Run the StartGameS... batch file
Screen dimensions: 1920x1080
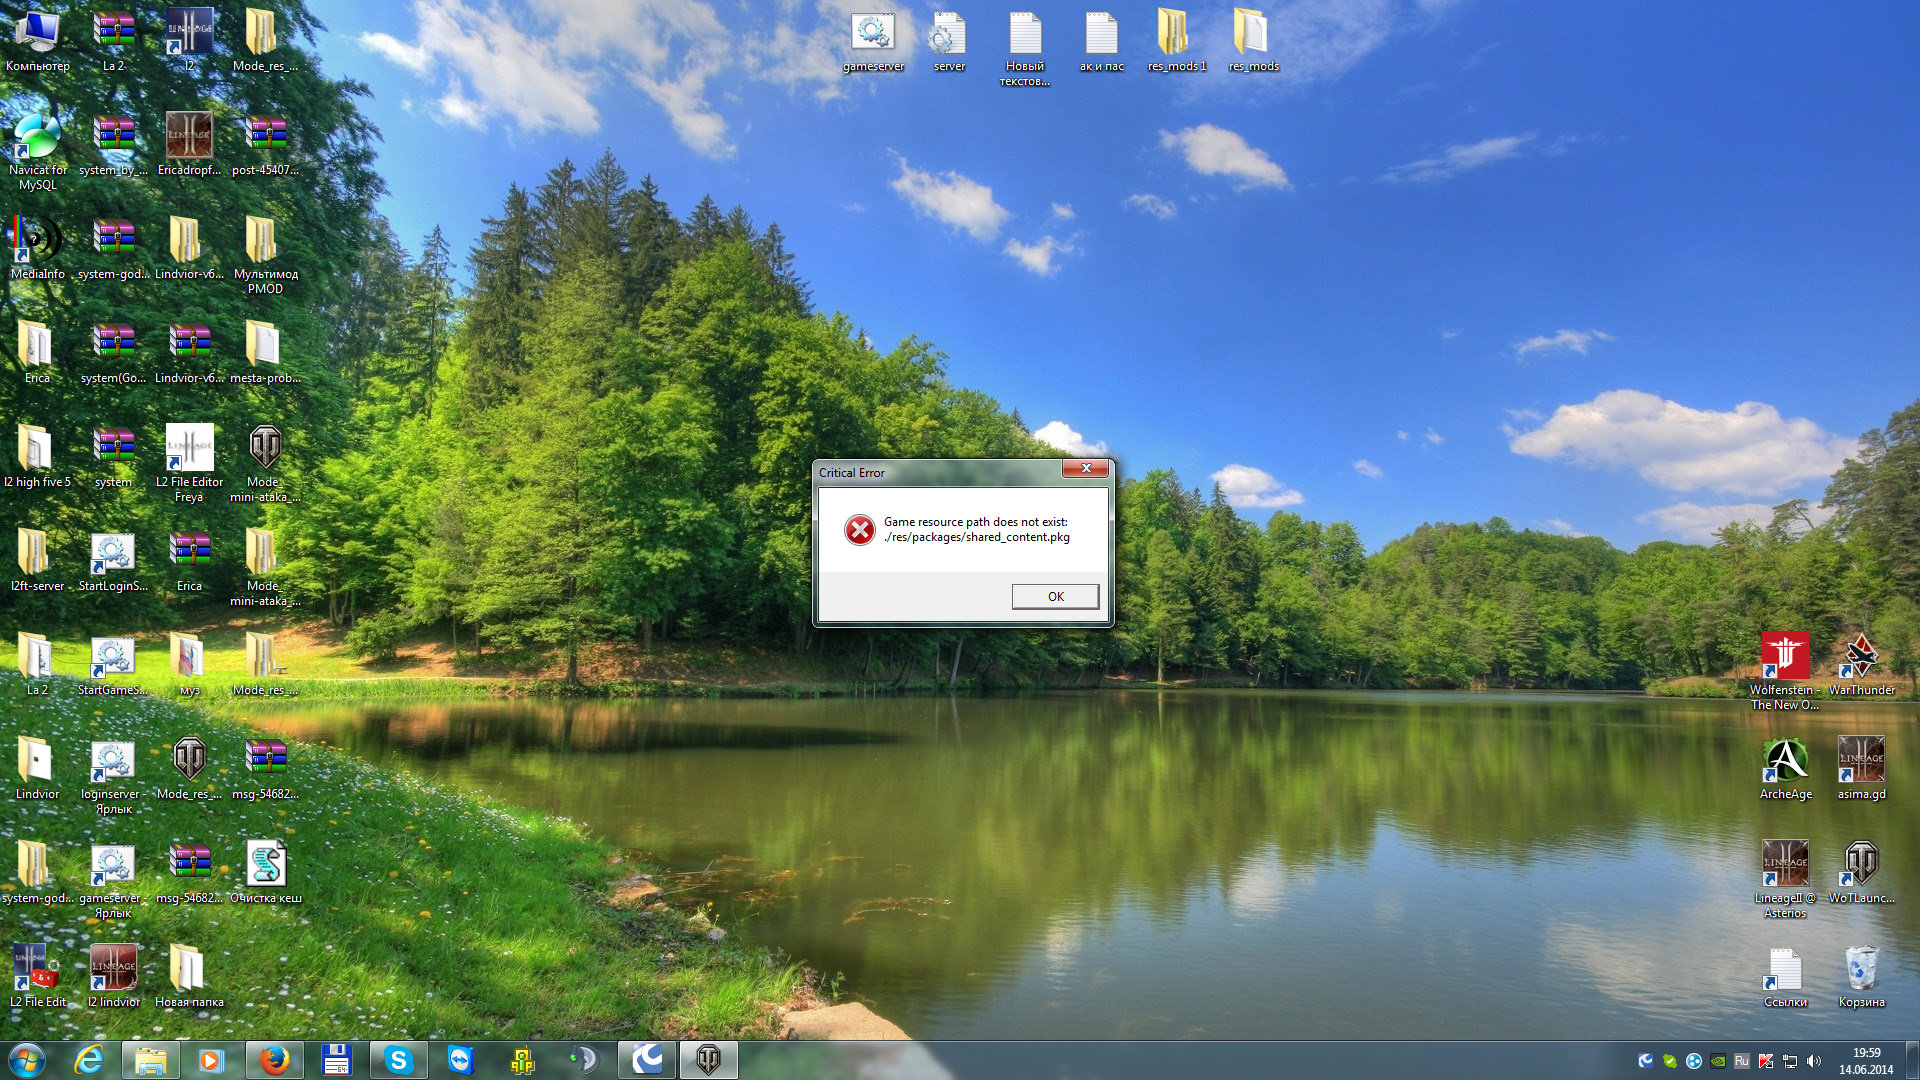pos(114,665)
